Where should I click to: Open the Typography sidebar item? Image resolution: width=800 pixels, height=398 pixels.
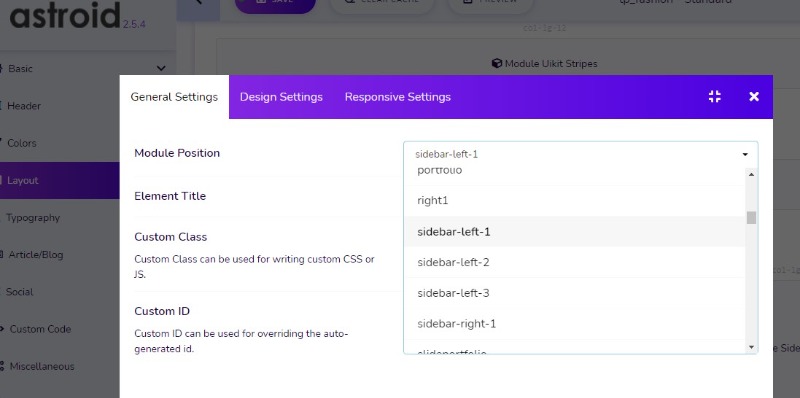tap(33, 218)
